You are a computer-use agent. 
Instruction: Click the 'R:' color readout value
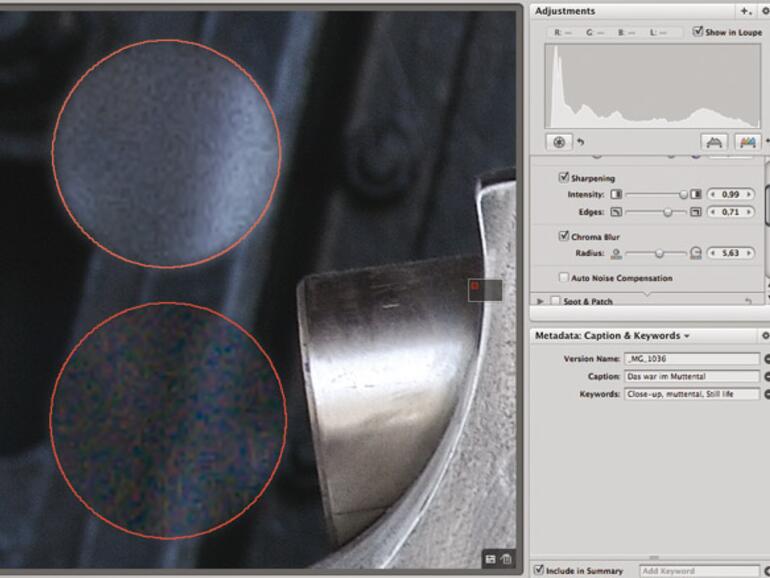(568, 32)
